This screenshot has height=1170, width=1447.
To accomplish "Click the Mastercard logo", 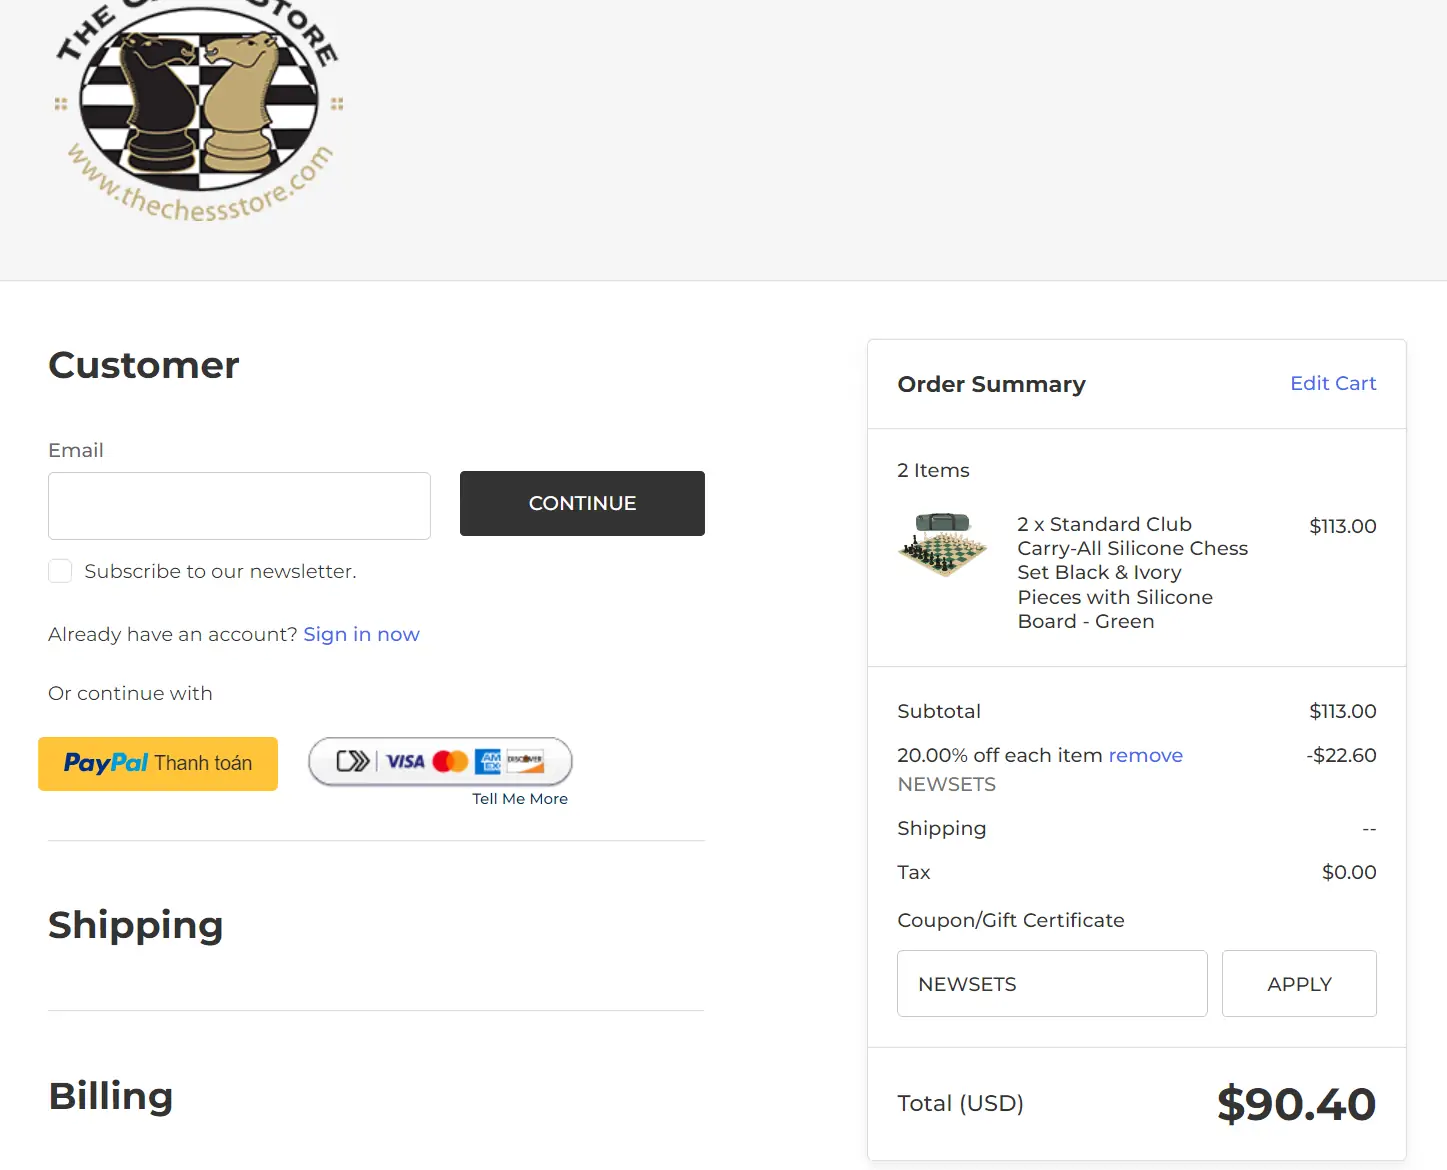I will click(450, 762).
